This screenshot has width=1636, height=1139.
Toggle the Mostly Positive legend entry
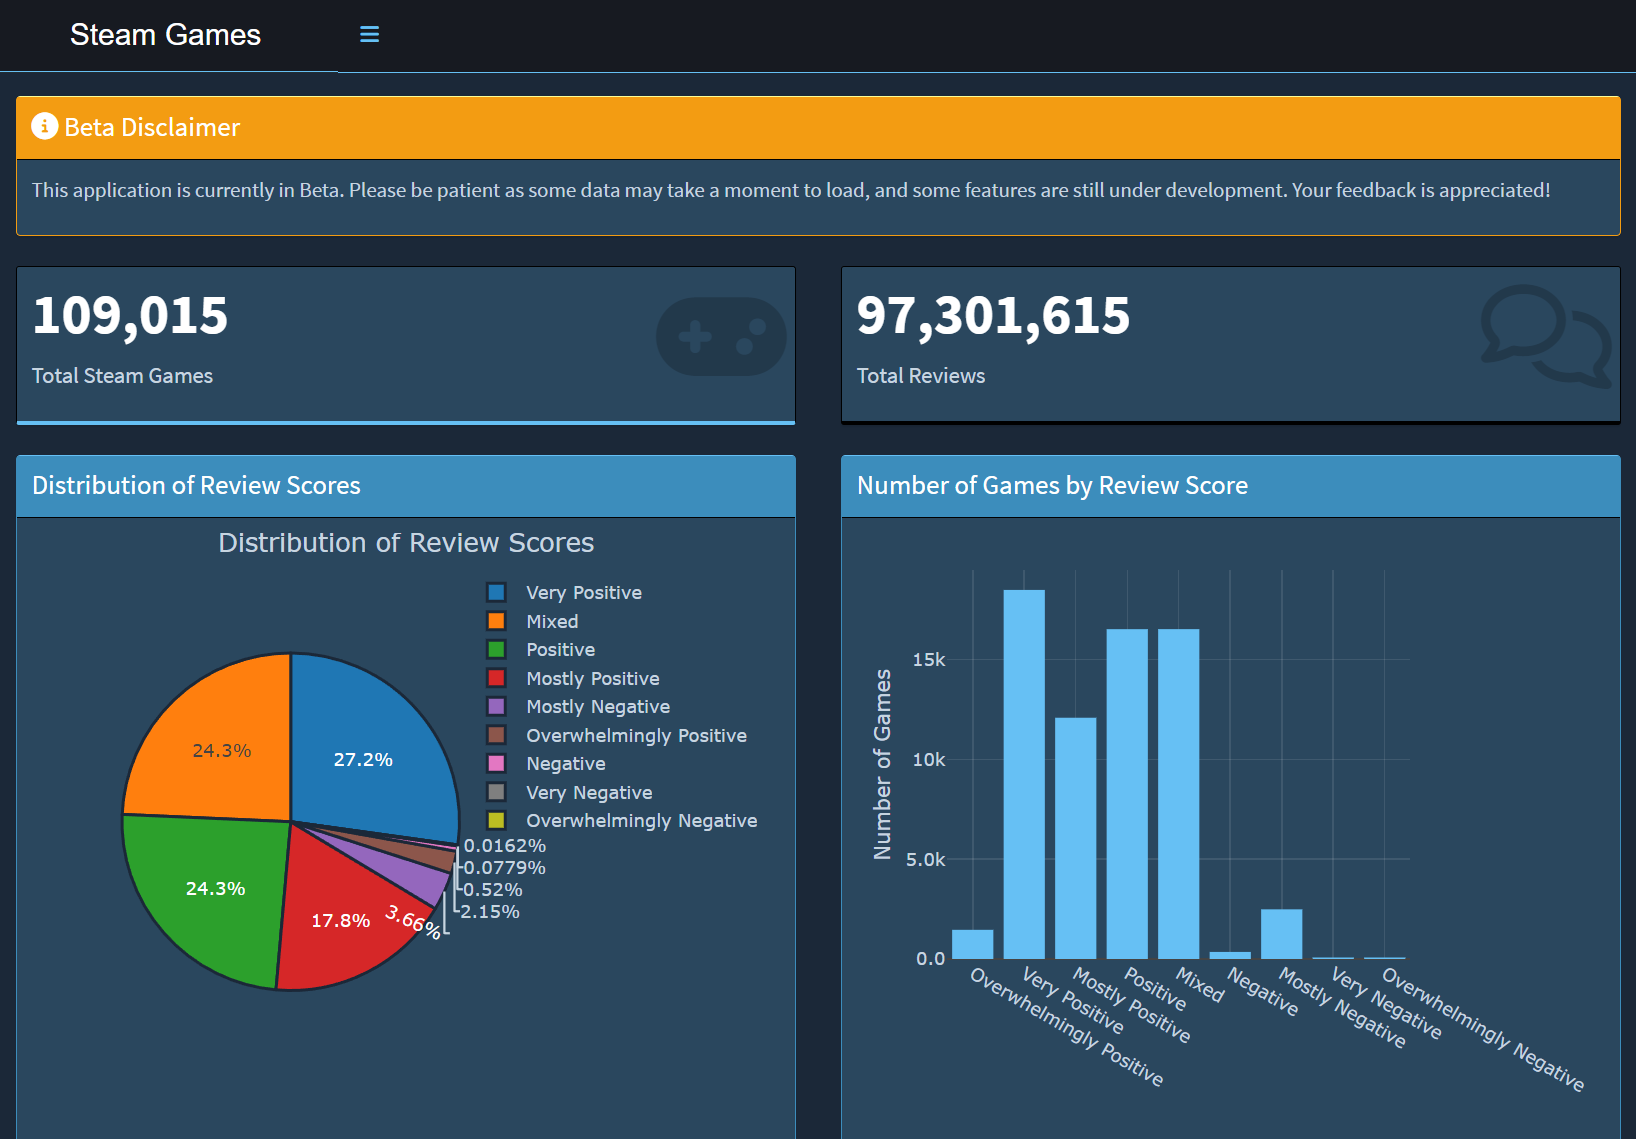(x=592, y=678)
